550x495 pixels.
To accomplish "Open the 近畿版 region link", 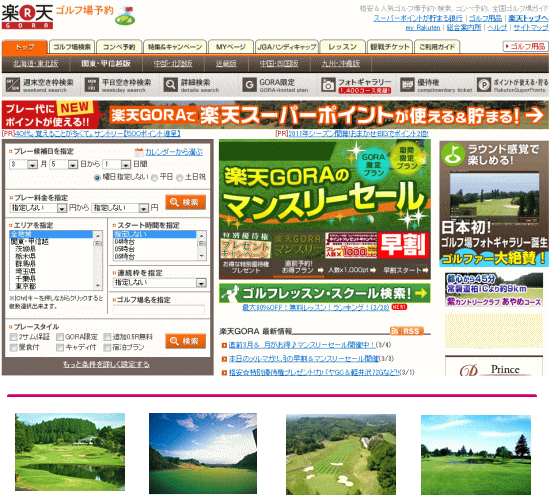I will 226,64.
